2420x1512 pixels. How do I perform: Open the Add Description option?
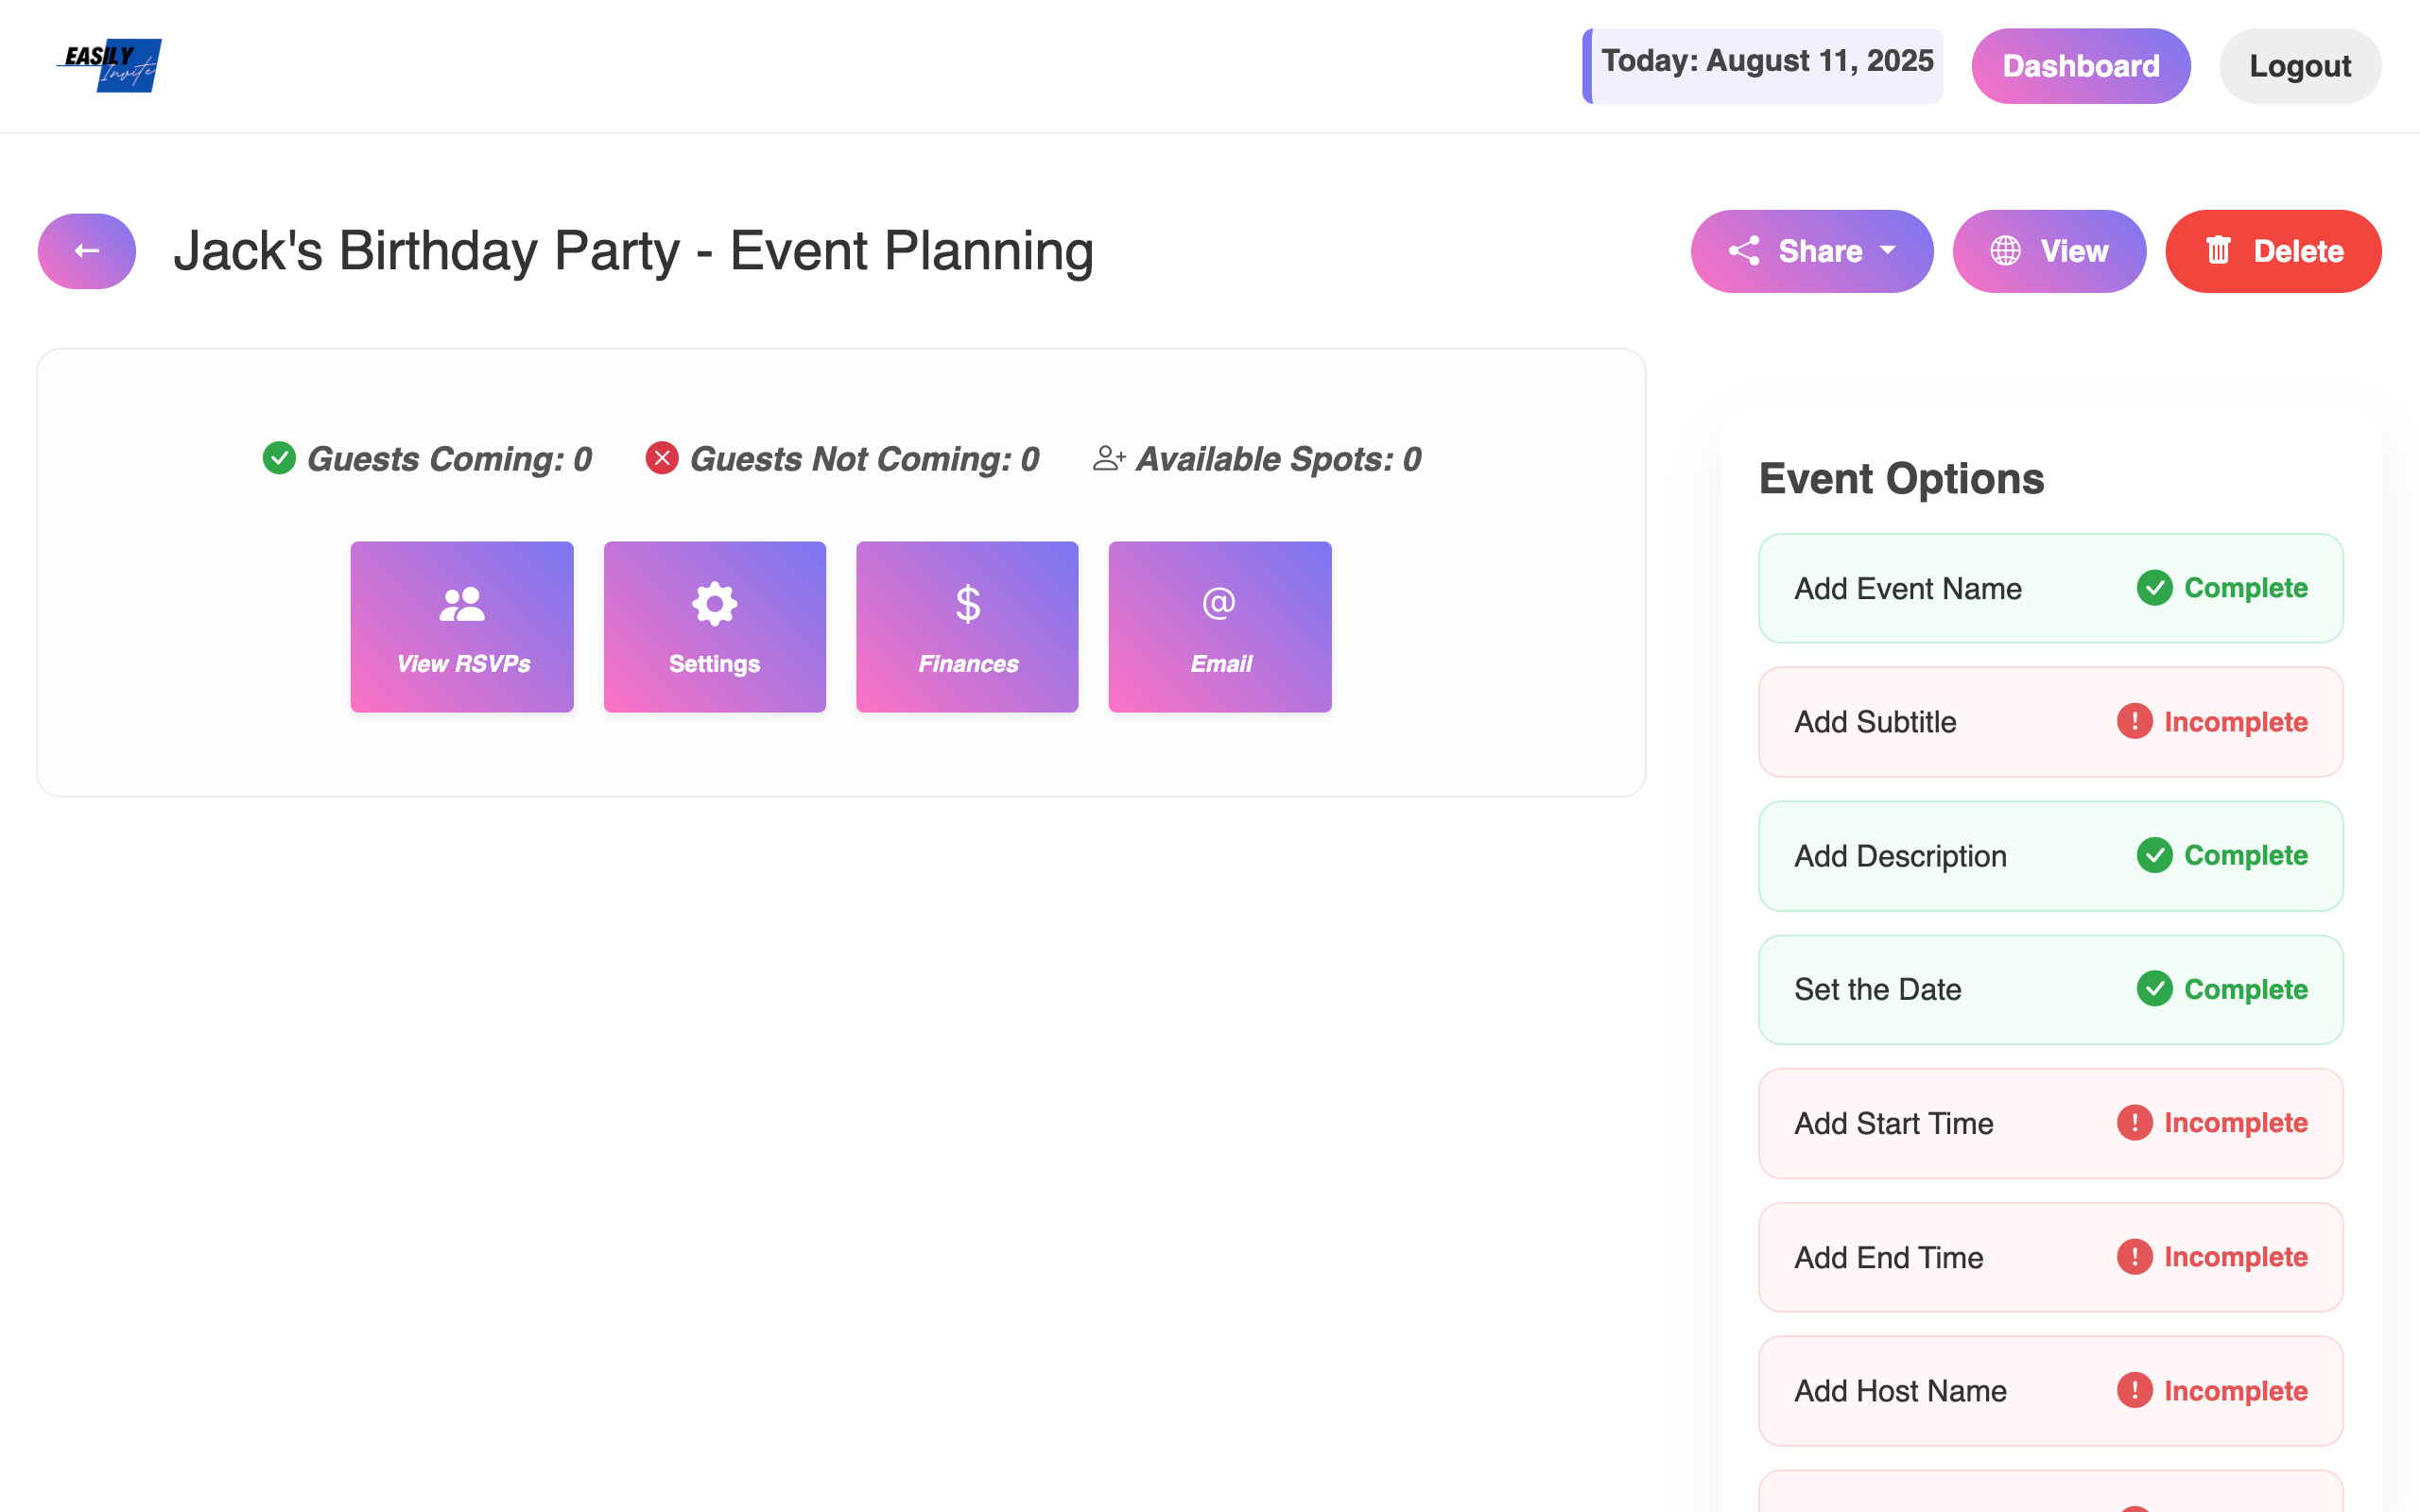(x=2050, y=856)
